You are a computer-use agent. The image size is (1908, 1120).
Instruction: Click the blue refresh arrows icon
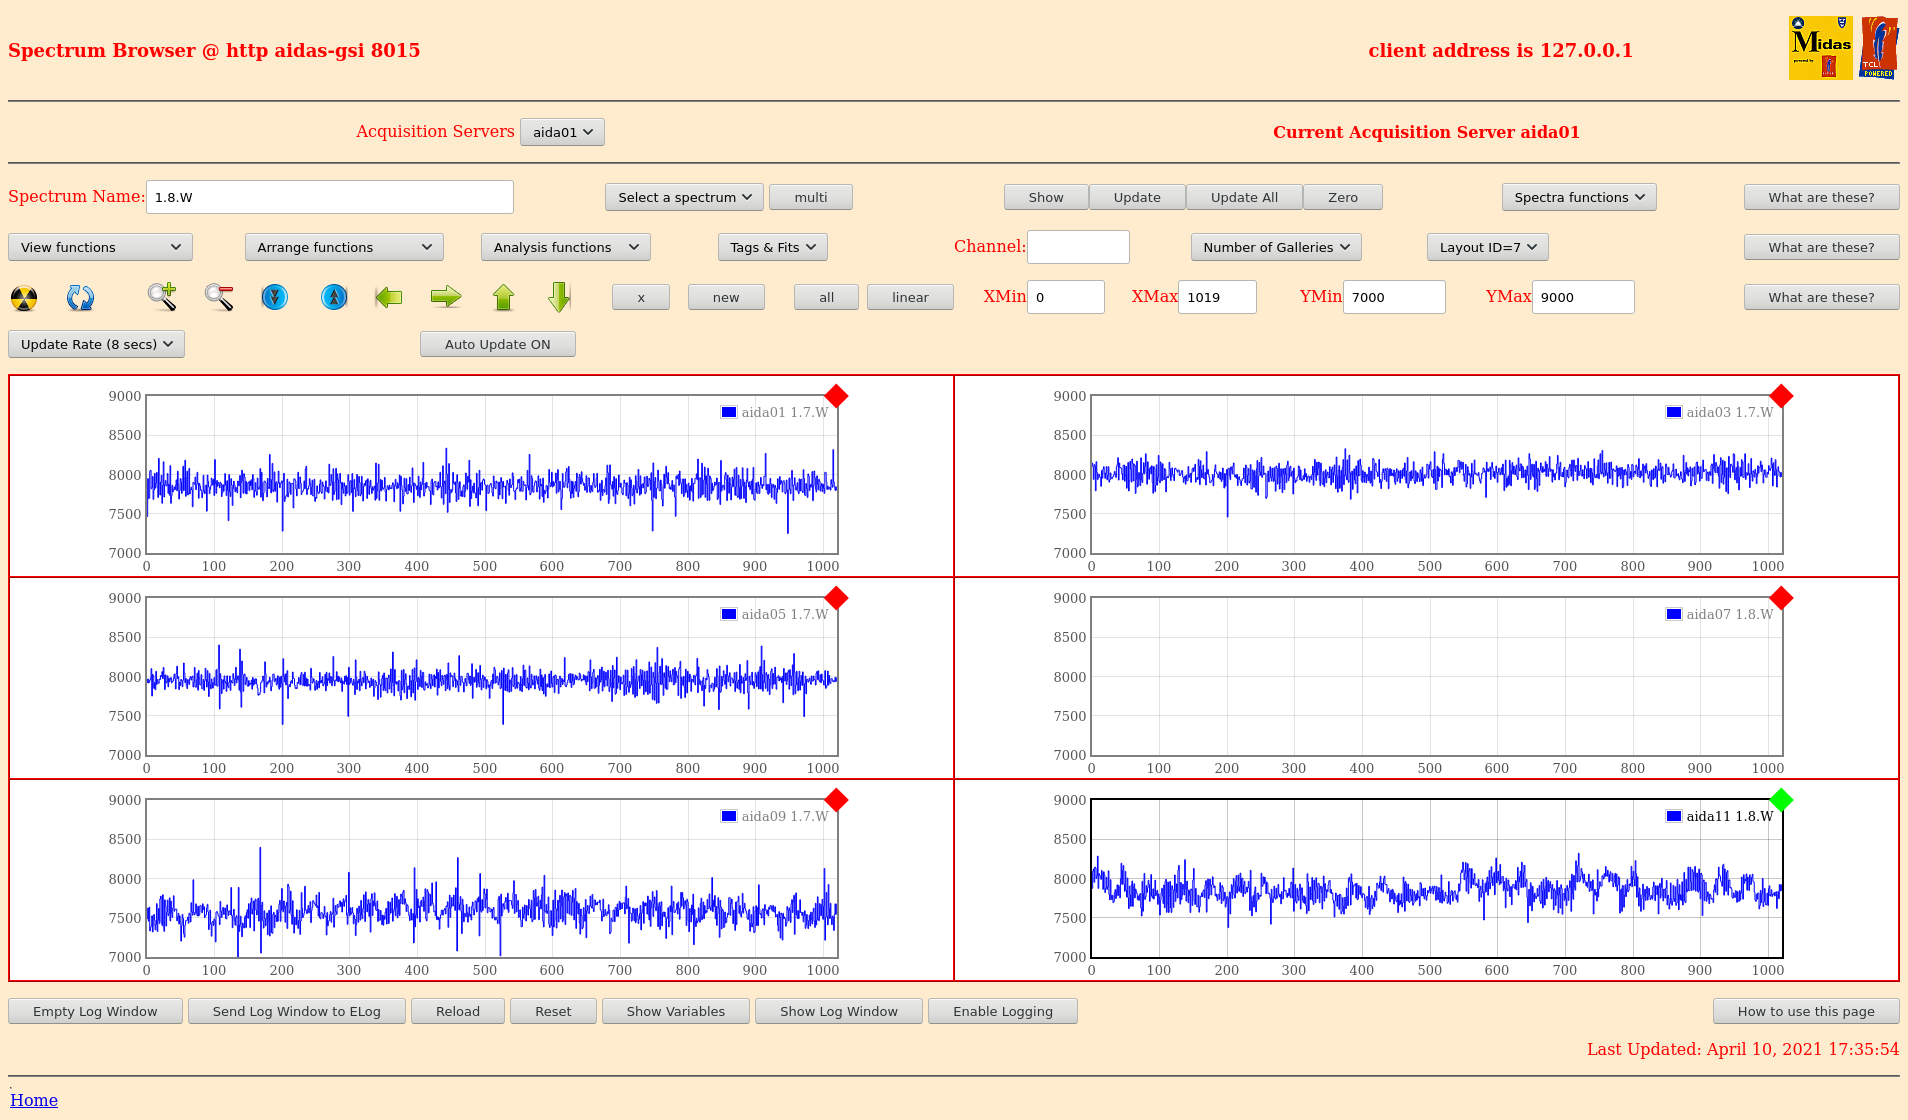click(x=80, y=298)
